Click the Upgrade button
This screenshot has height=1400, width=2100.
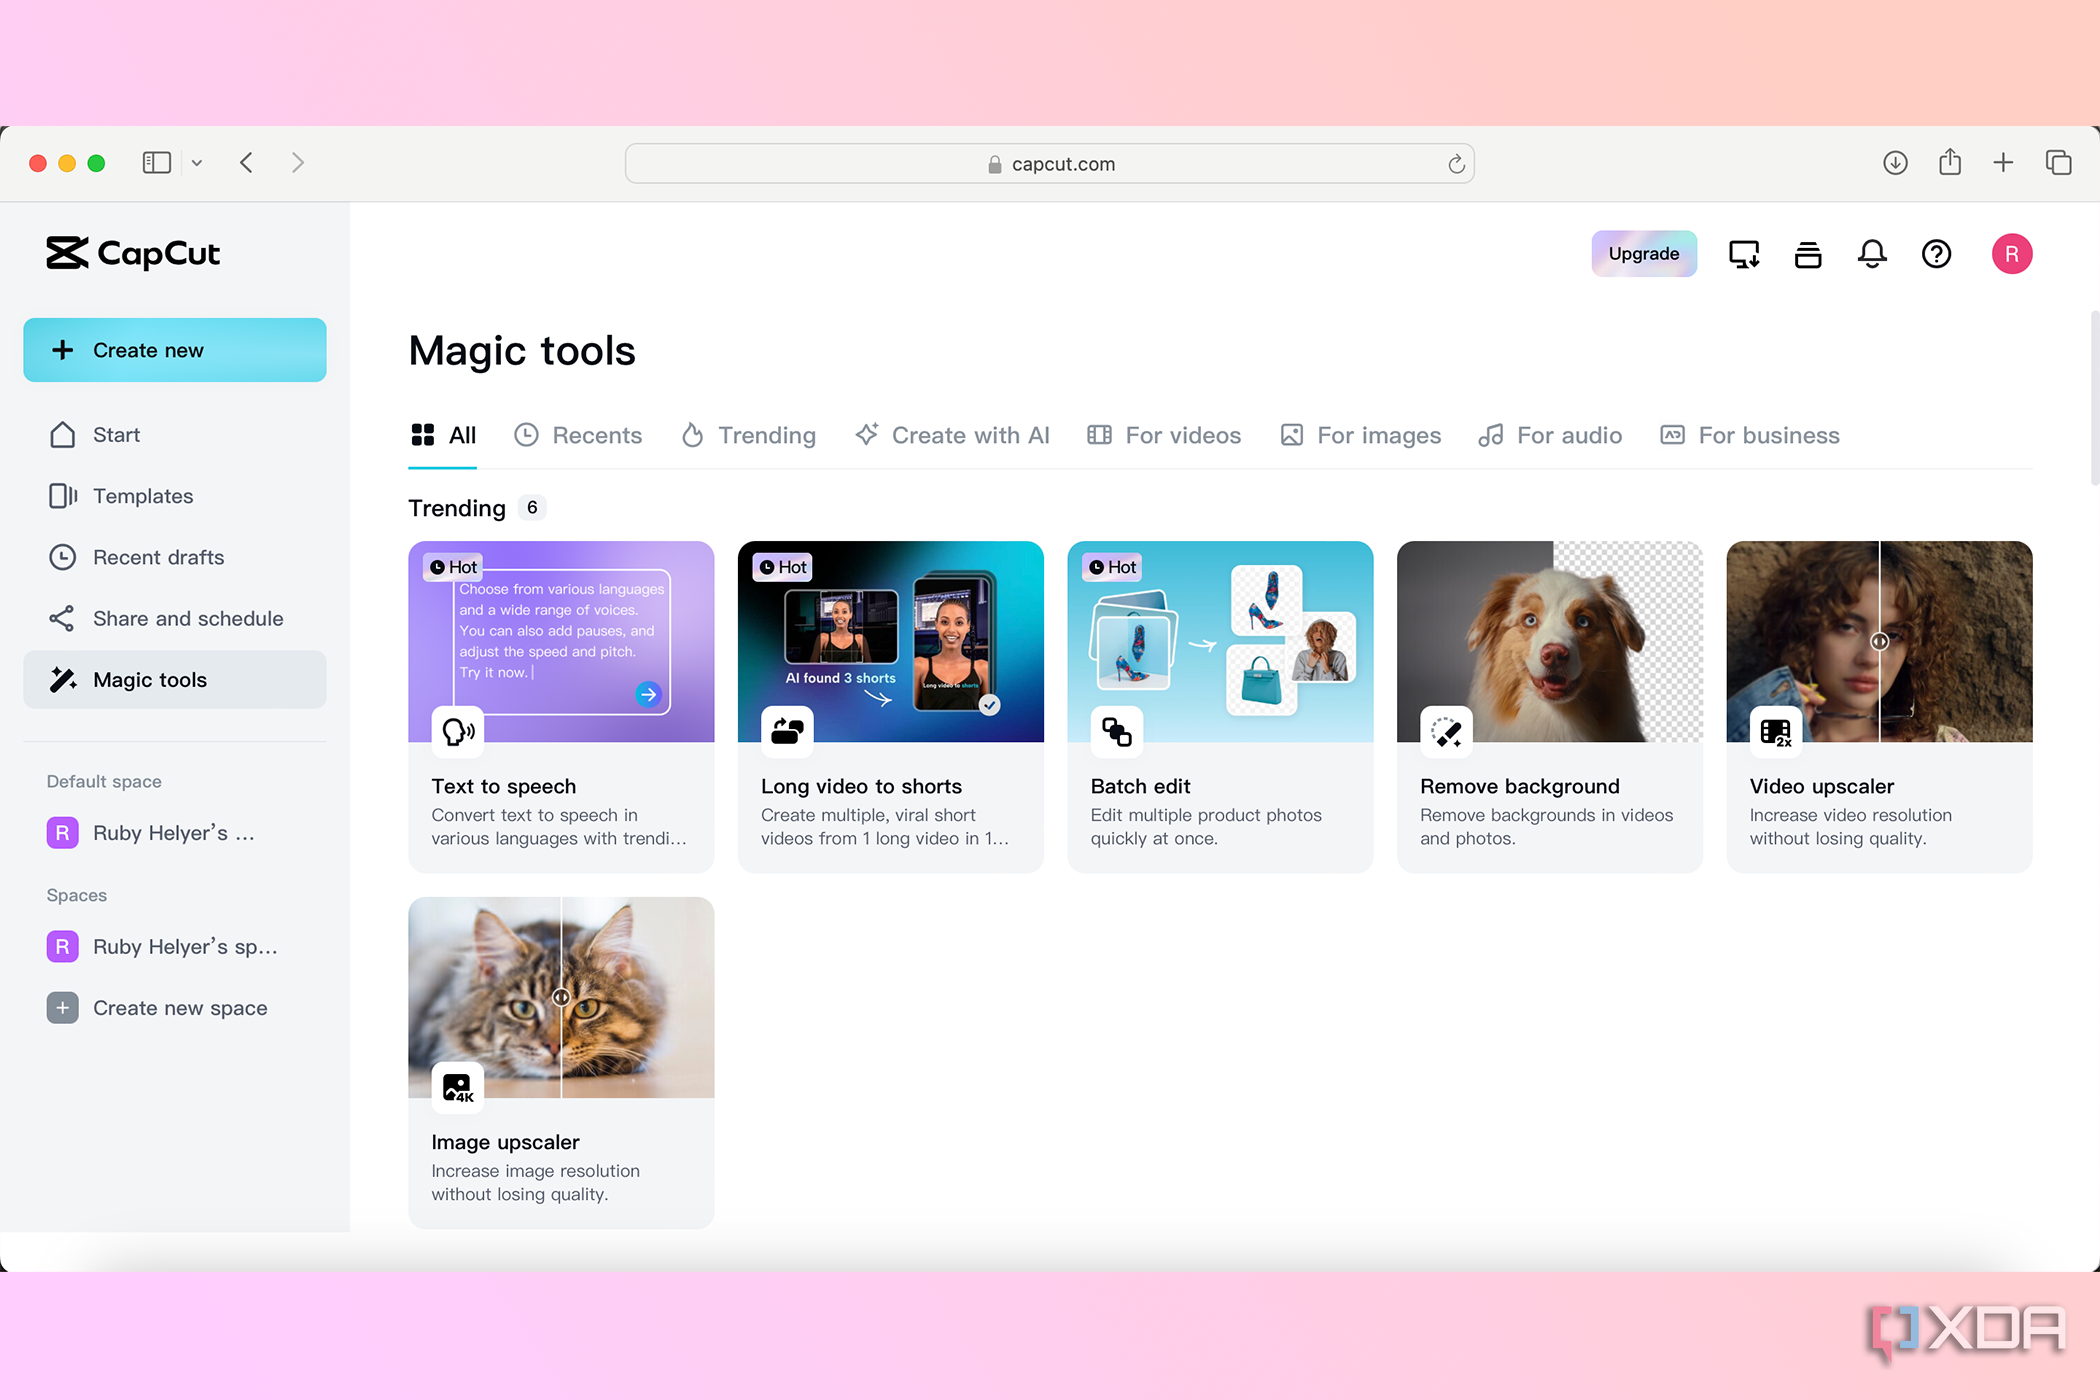[1643, 254]
